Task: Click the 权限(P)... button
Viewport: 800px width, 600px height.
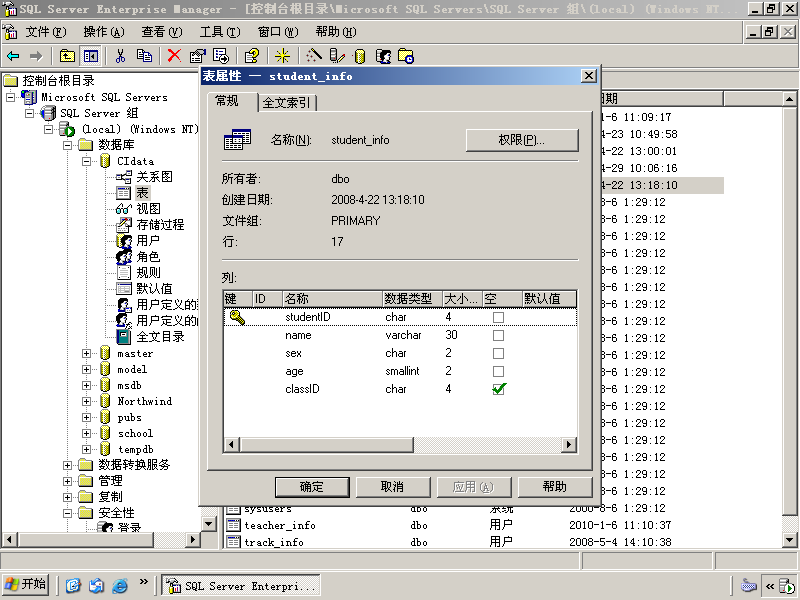Action: [522, 140]
